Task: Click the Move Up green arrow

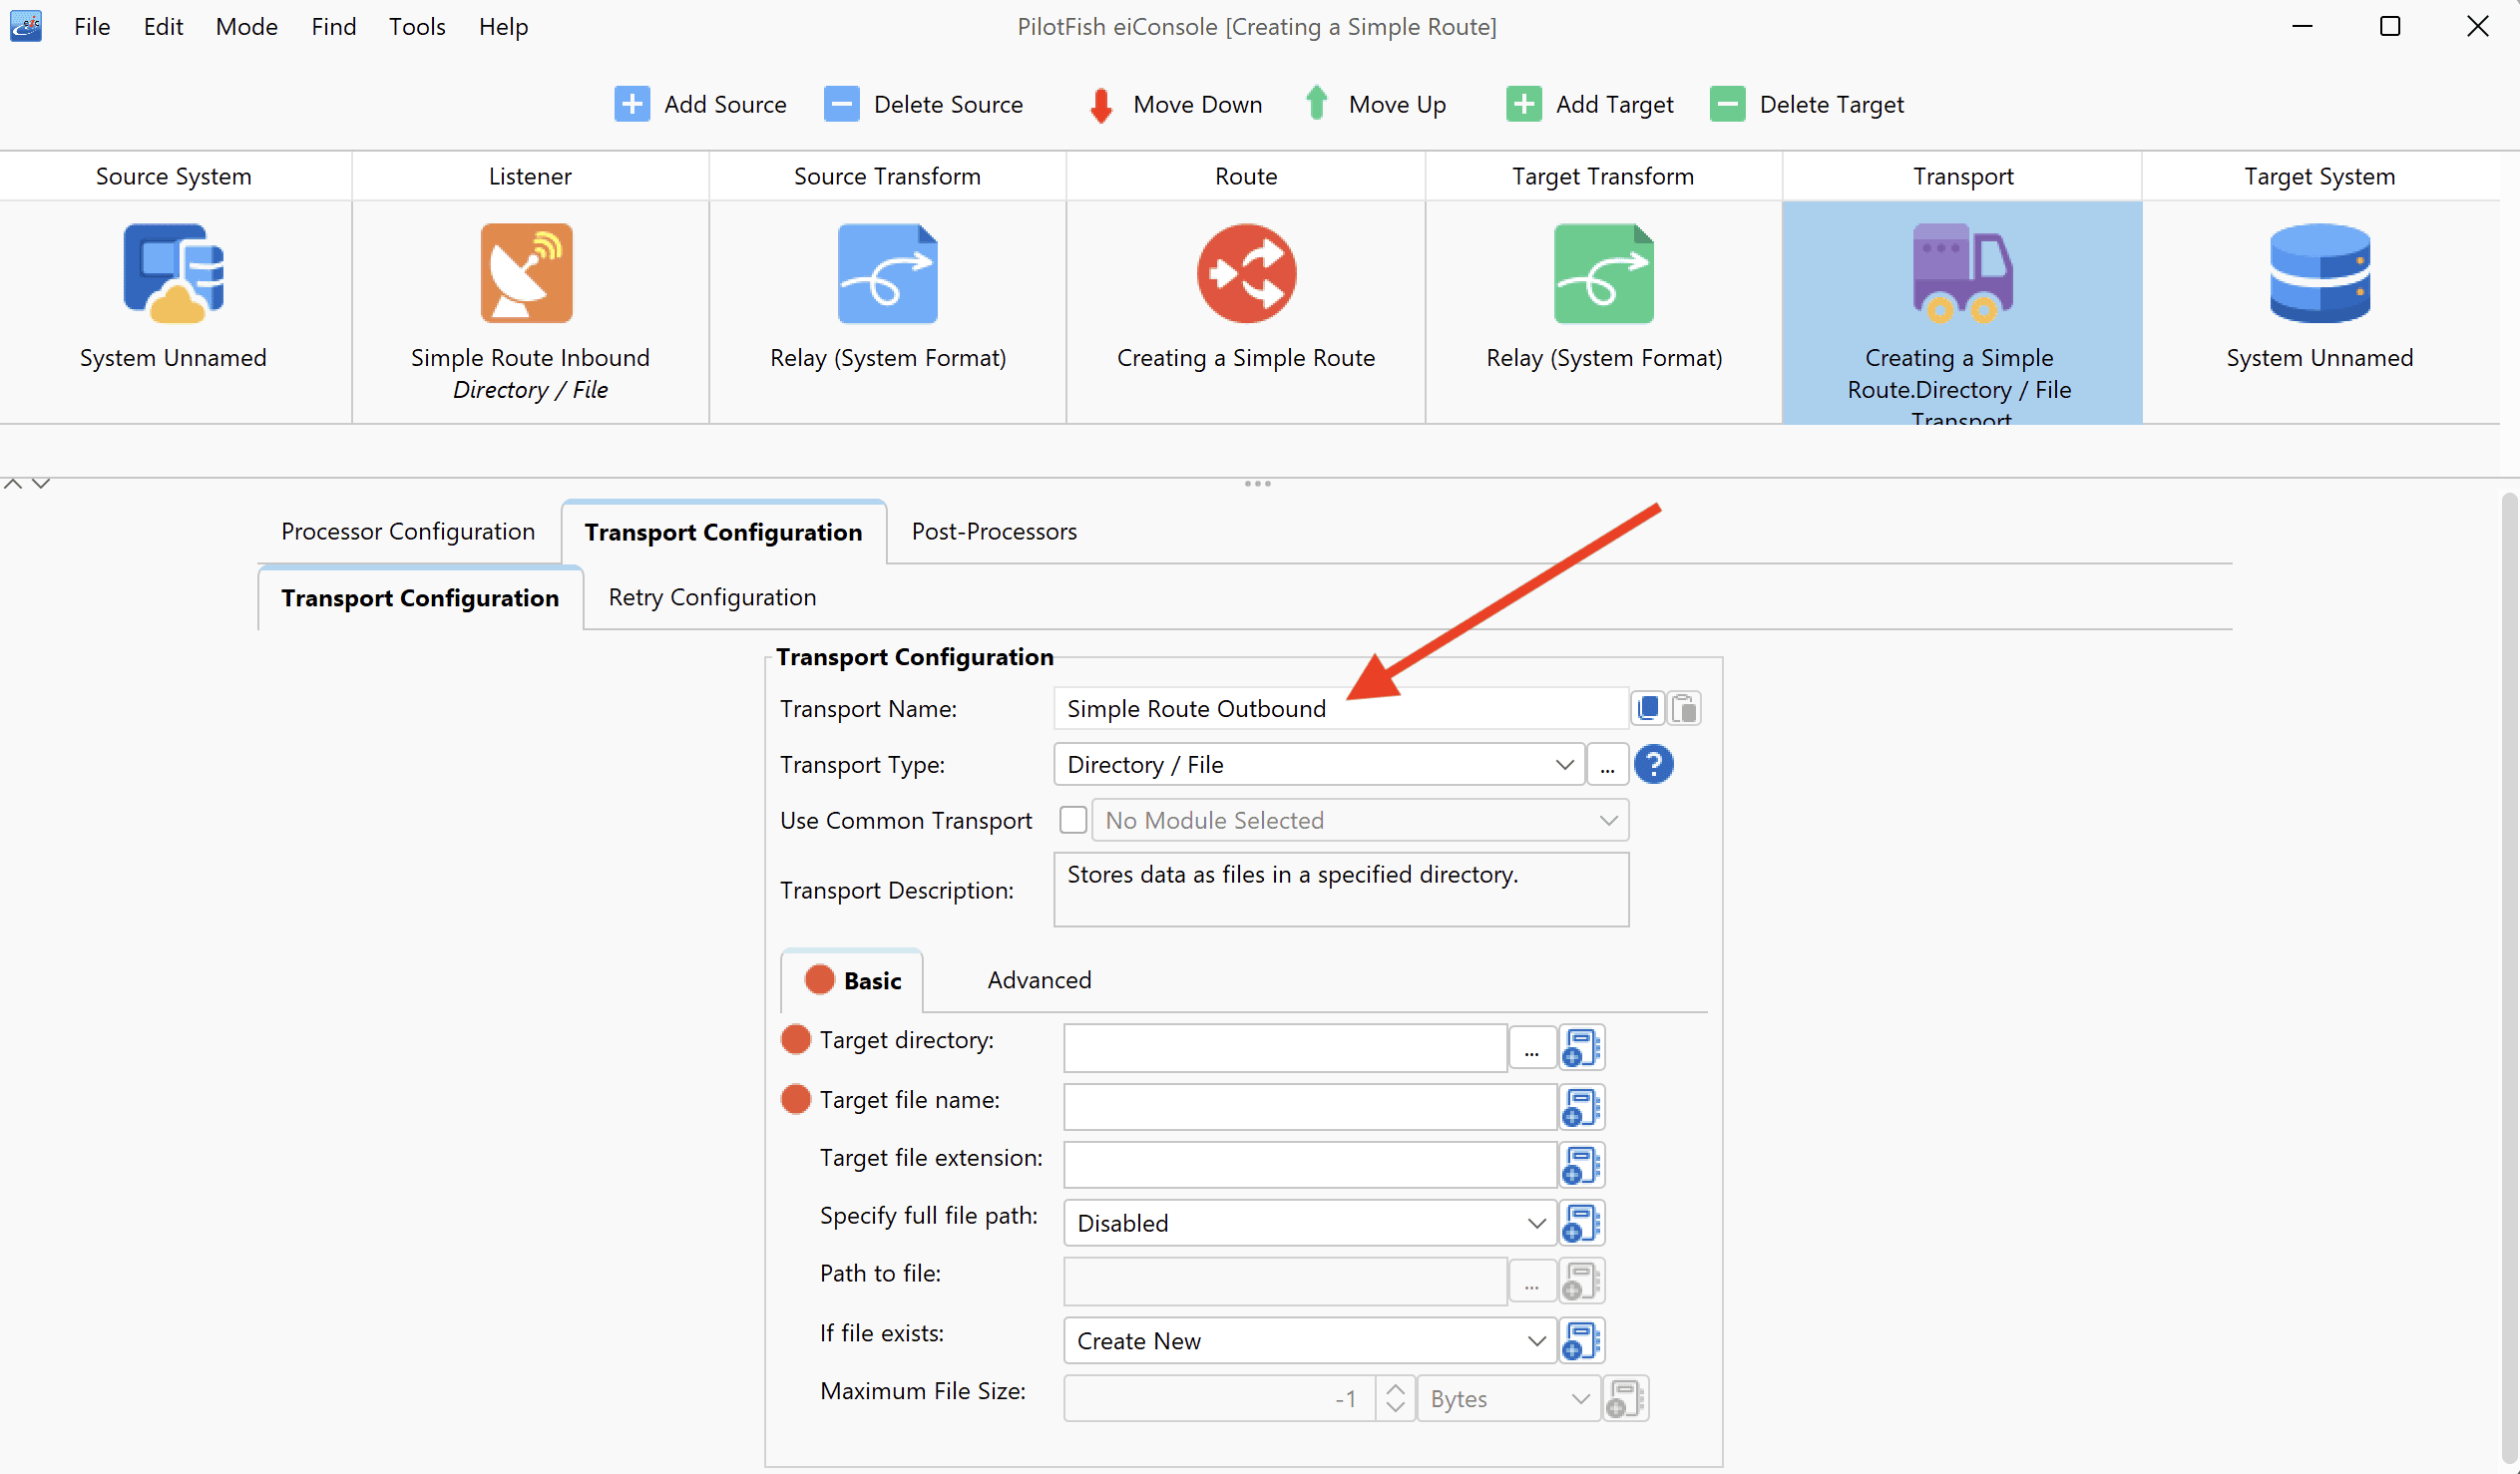Action: click(x=1317, y=103)
